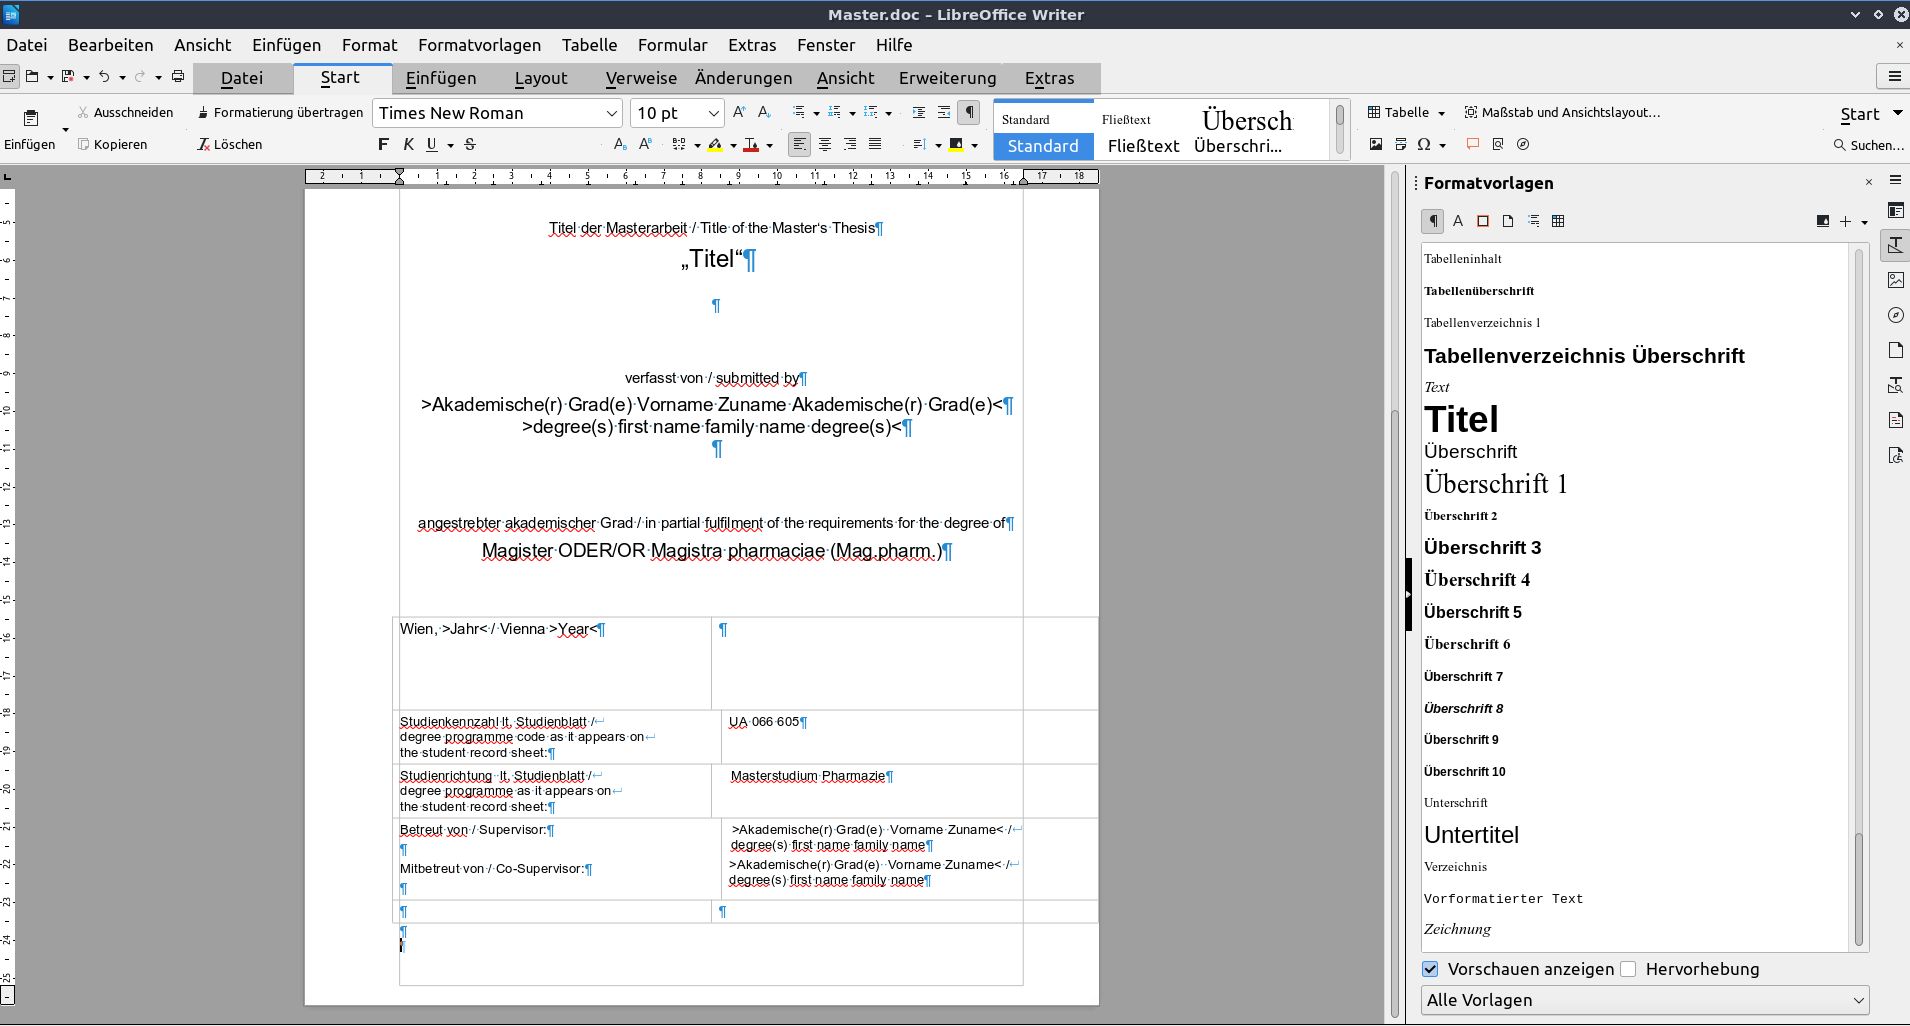Open the font size dropdown
The width and height of the screenshot is (1910, 1026).
click(713, 113)
